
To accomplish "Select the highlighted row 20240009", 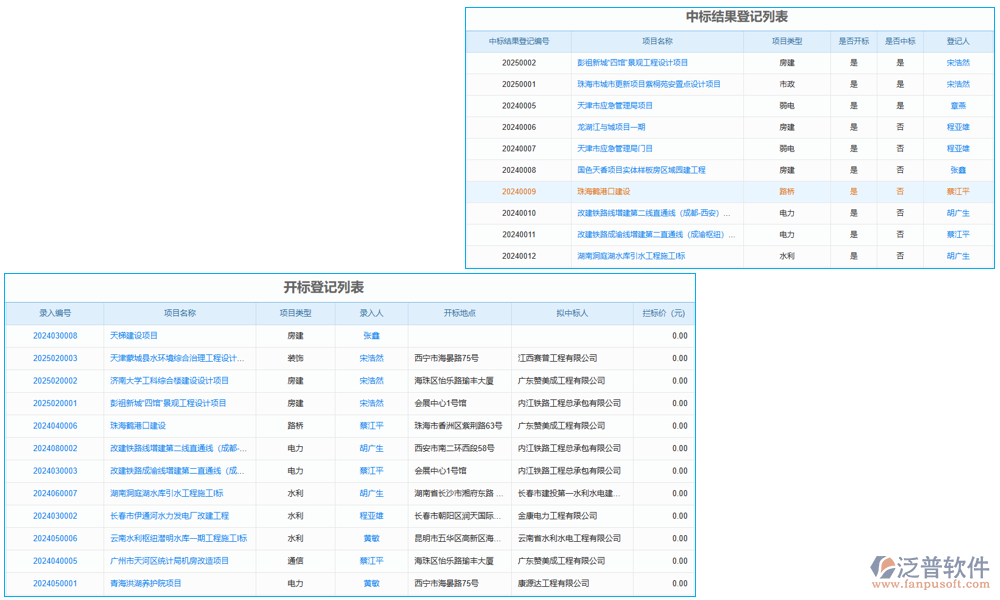I will (x=519, y=191).
